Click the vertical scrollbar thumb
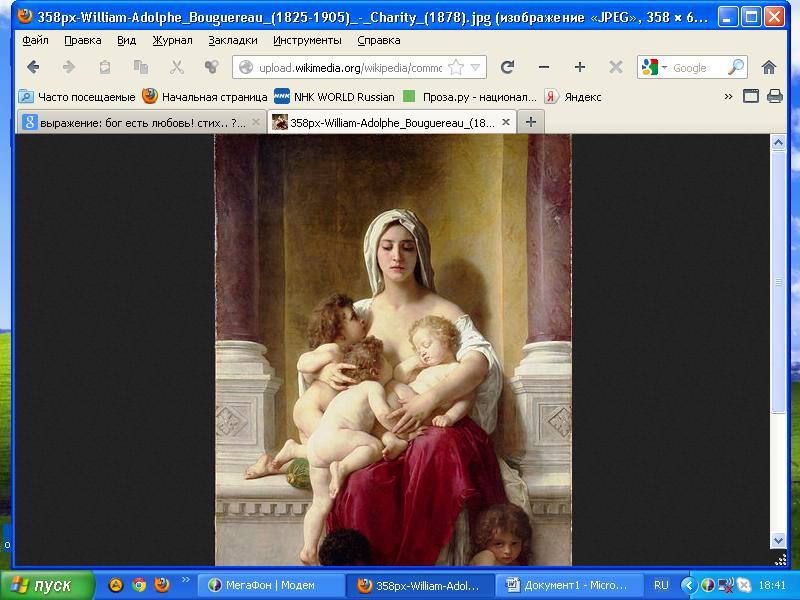This screenshot has height=600, width=800. tap(778, 282)
